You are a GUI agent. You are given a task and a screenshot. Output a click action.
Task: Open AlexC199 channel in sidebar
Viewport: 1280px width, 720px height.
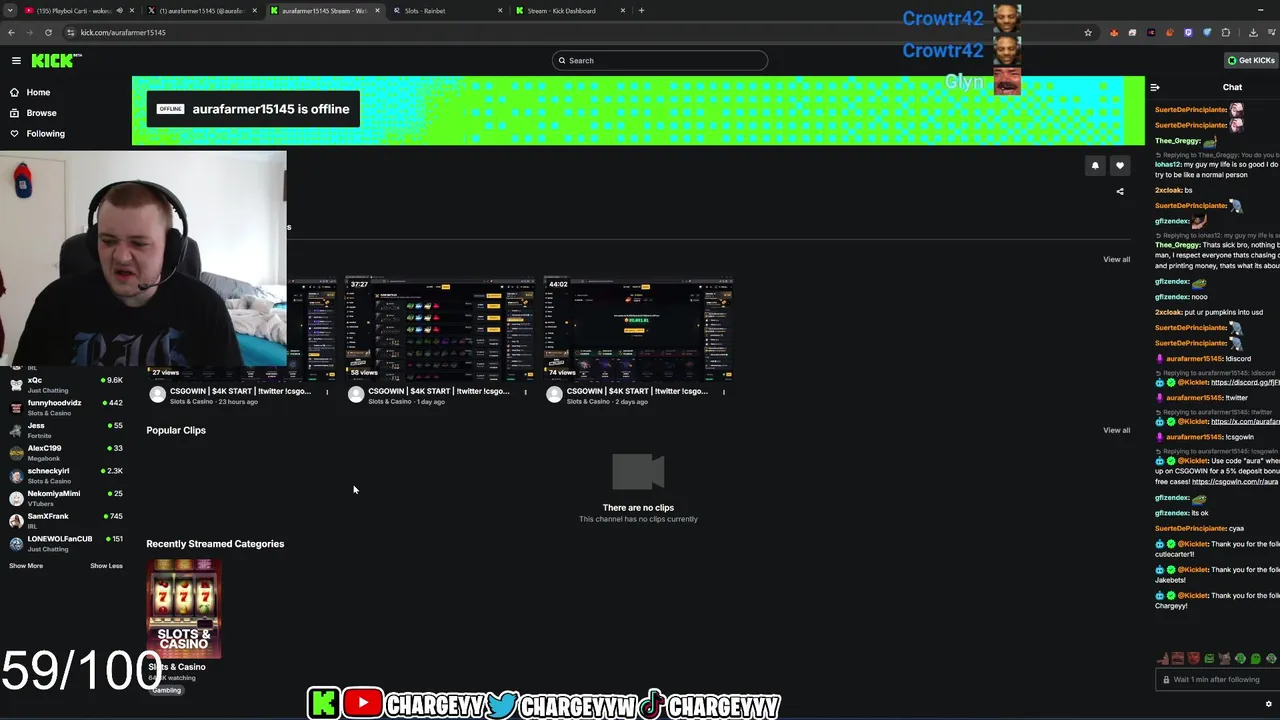point(66,453)
